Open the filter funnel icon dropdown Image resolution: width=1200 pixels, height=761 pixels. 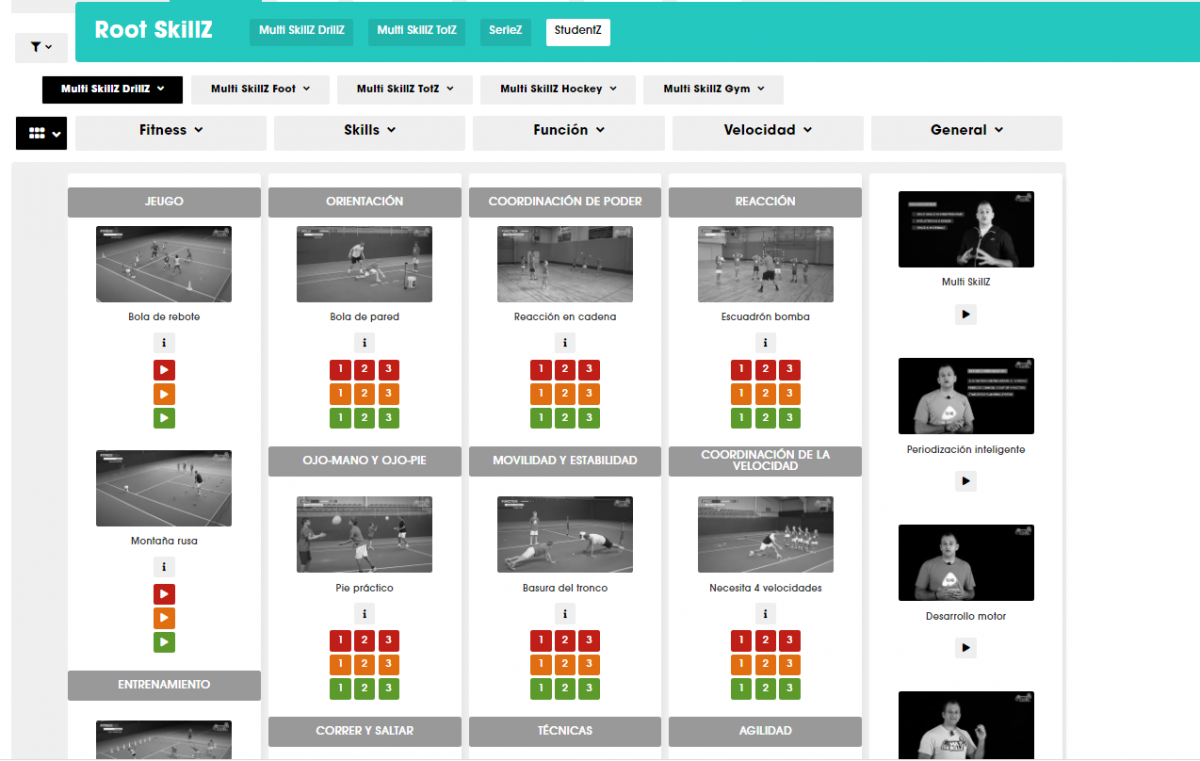(x=41, y=47)
